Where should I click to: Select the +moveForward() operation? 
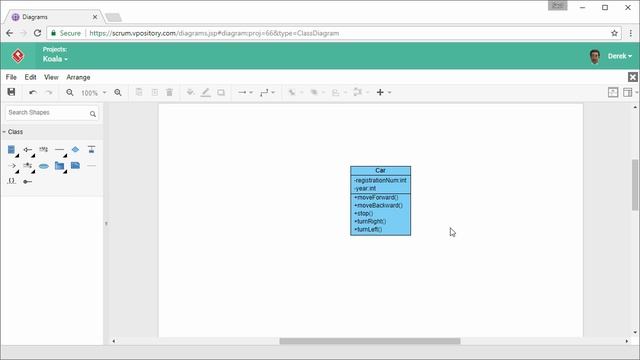[376, 198]
